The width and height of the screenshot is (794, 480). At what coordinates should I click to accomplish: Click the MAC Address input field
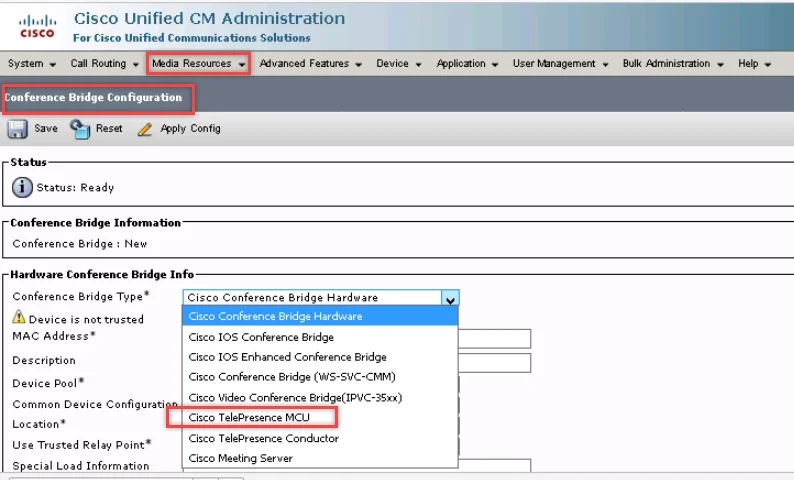(x=494, y=339)
